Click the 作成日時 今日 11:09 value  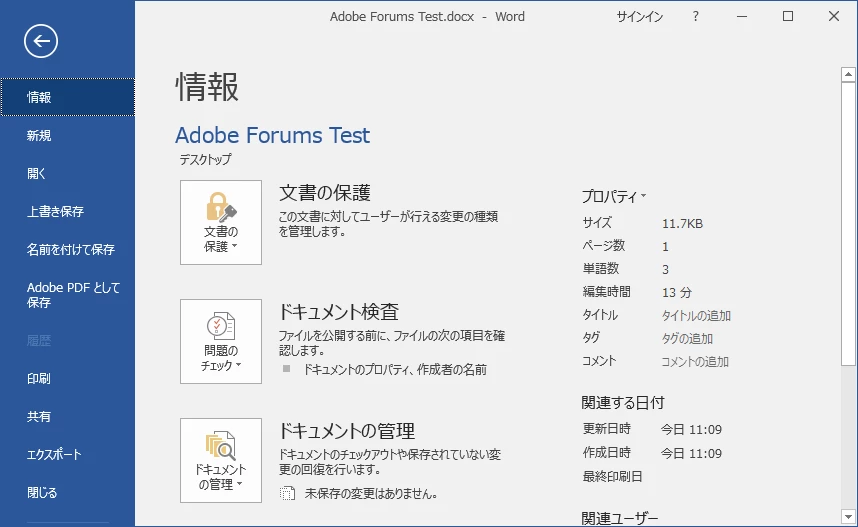[x=691, y=453]
